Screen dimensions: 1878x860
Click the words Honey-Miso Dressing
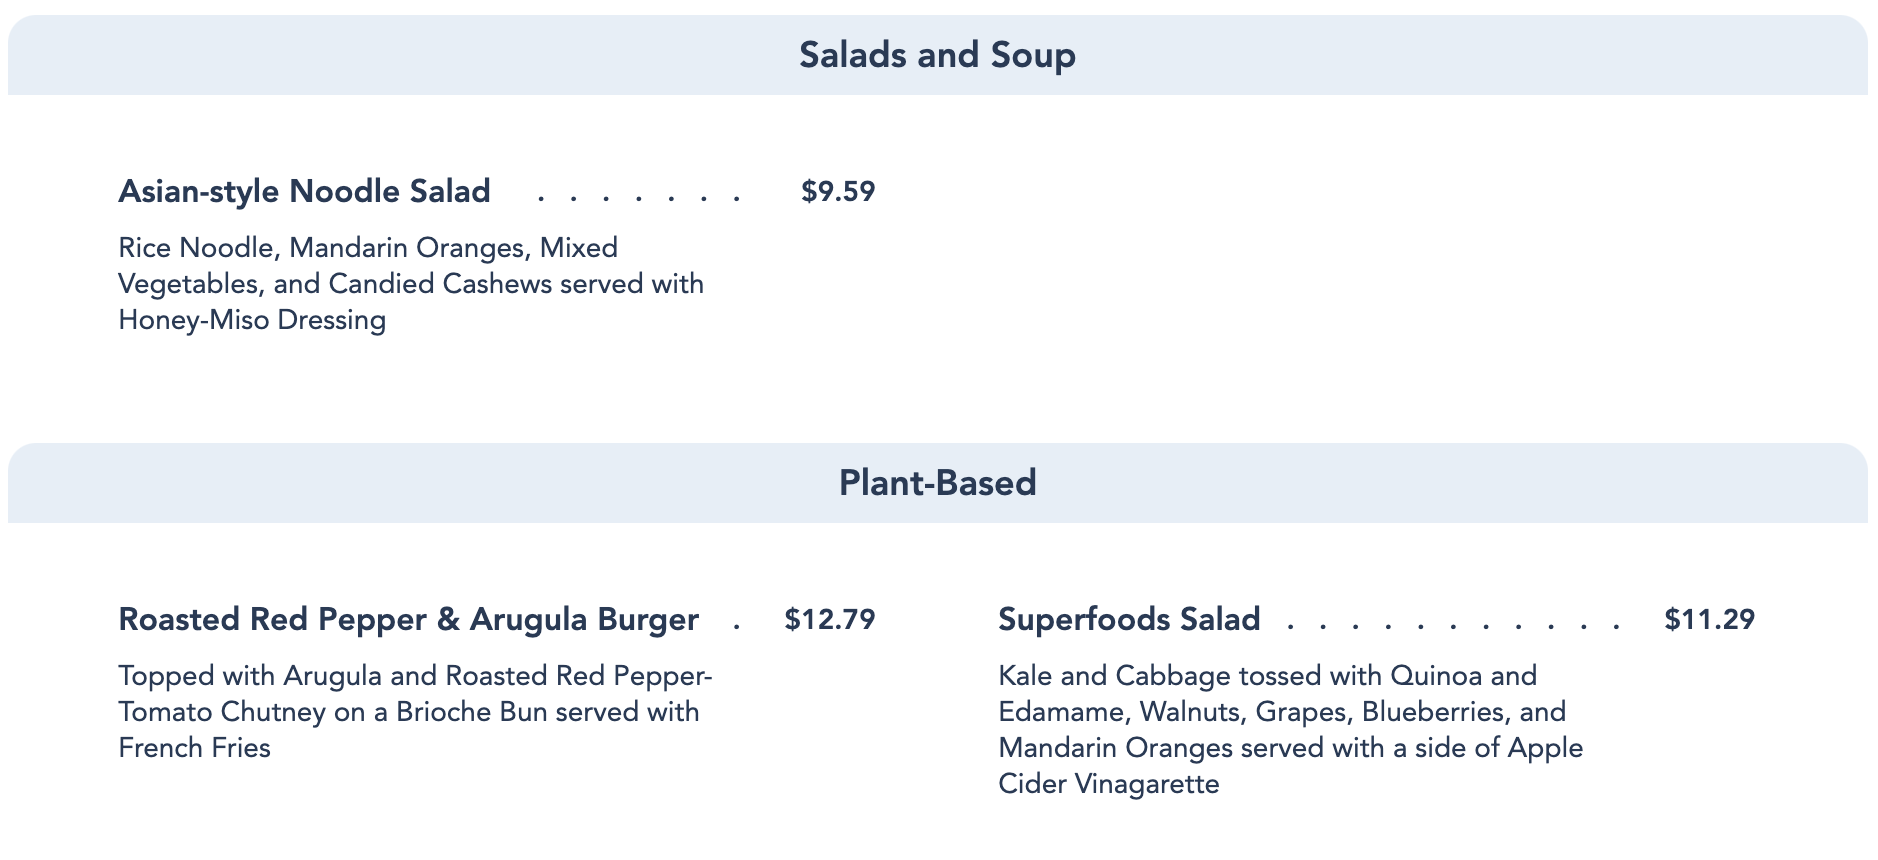click(x=252, y=320)
